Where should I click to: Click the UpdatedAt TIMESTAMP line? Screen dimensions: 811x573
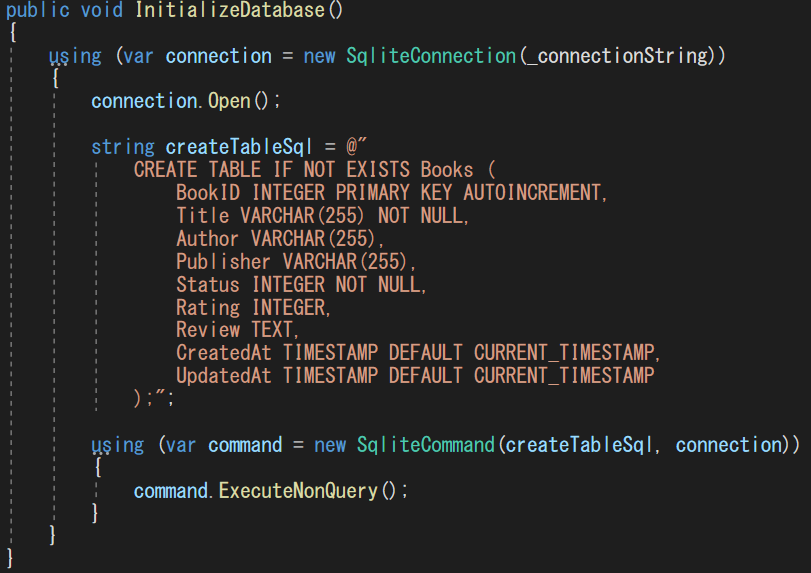pyautogui.click(x=415, y=376)
